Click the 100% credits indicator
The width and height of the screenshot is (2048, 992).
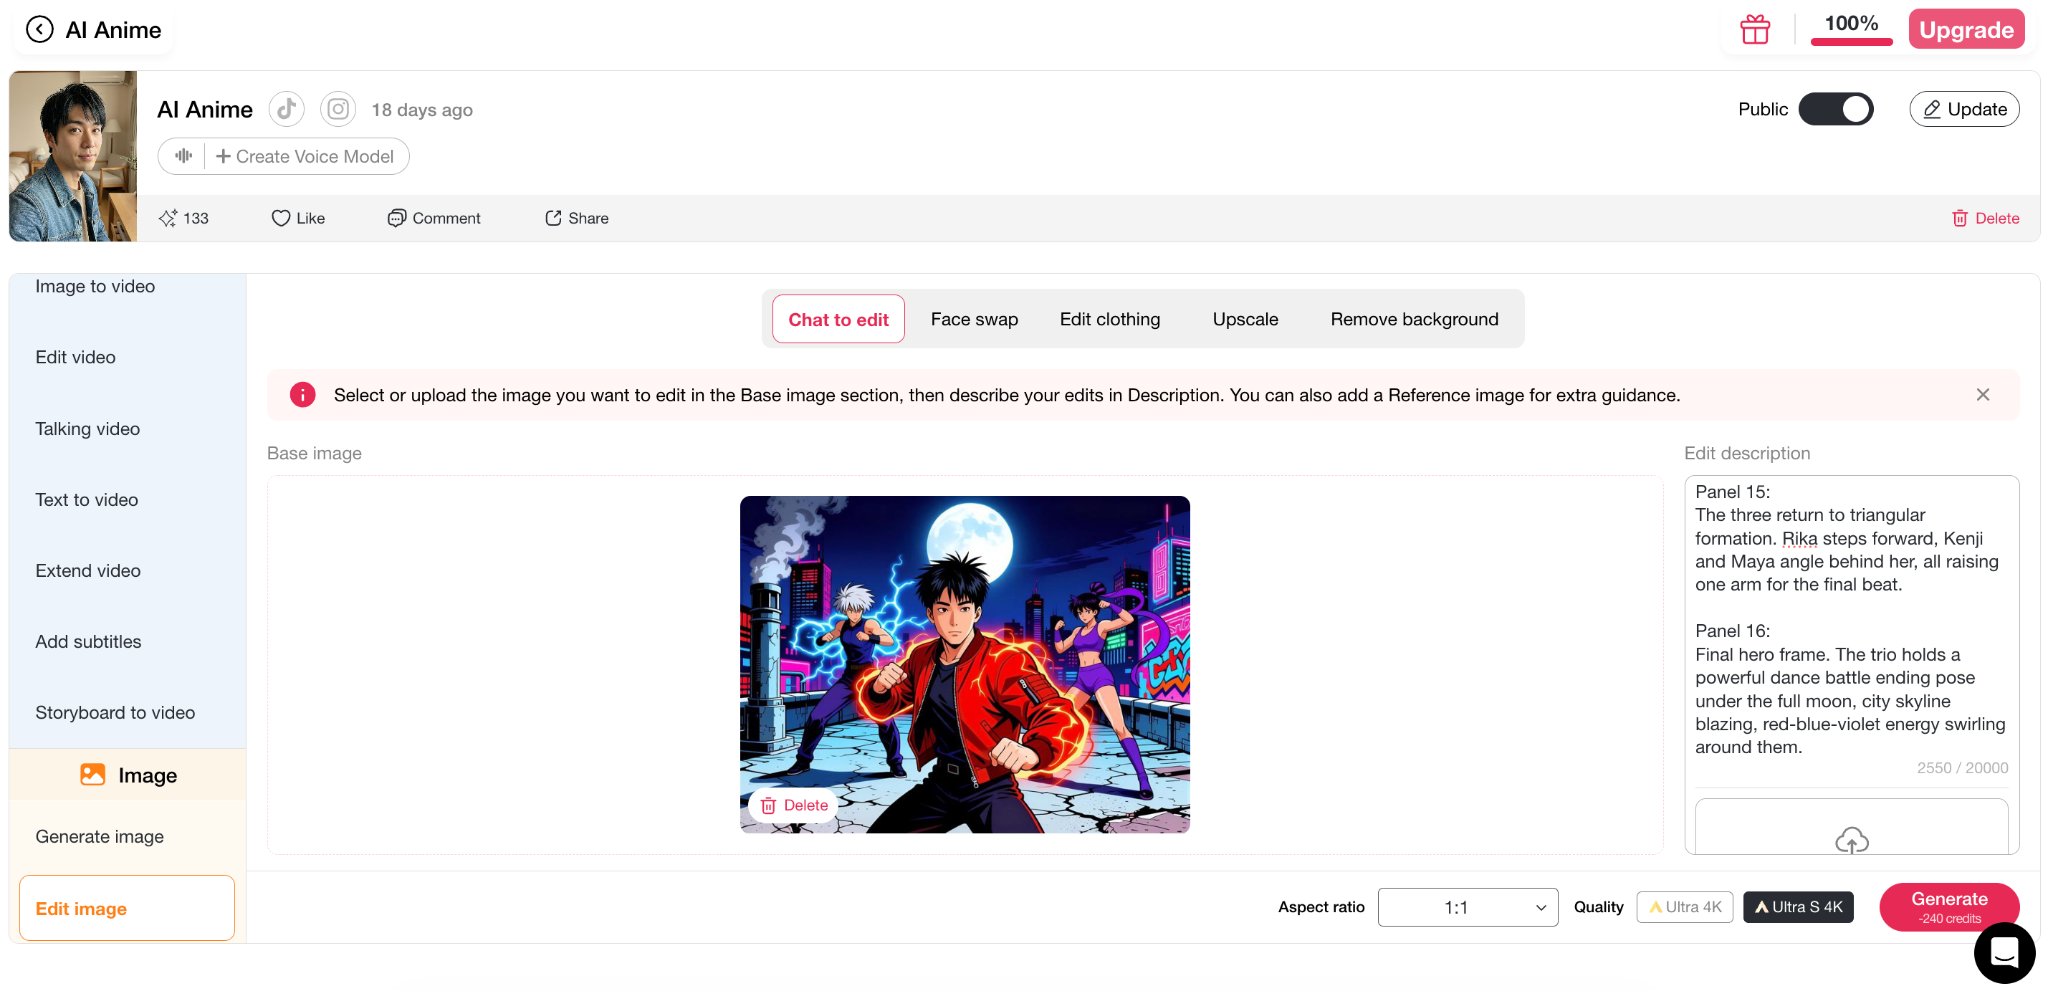(1851, 28)
